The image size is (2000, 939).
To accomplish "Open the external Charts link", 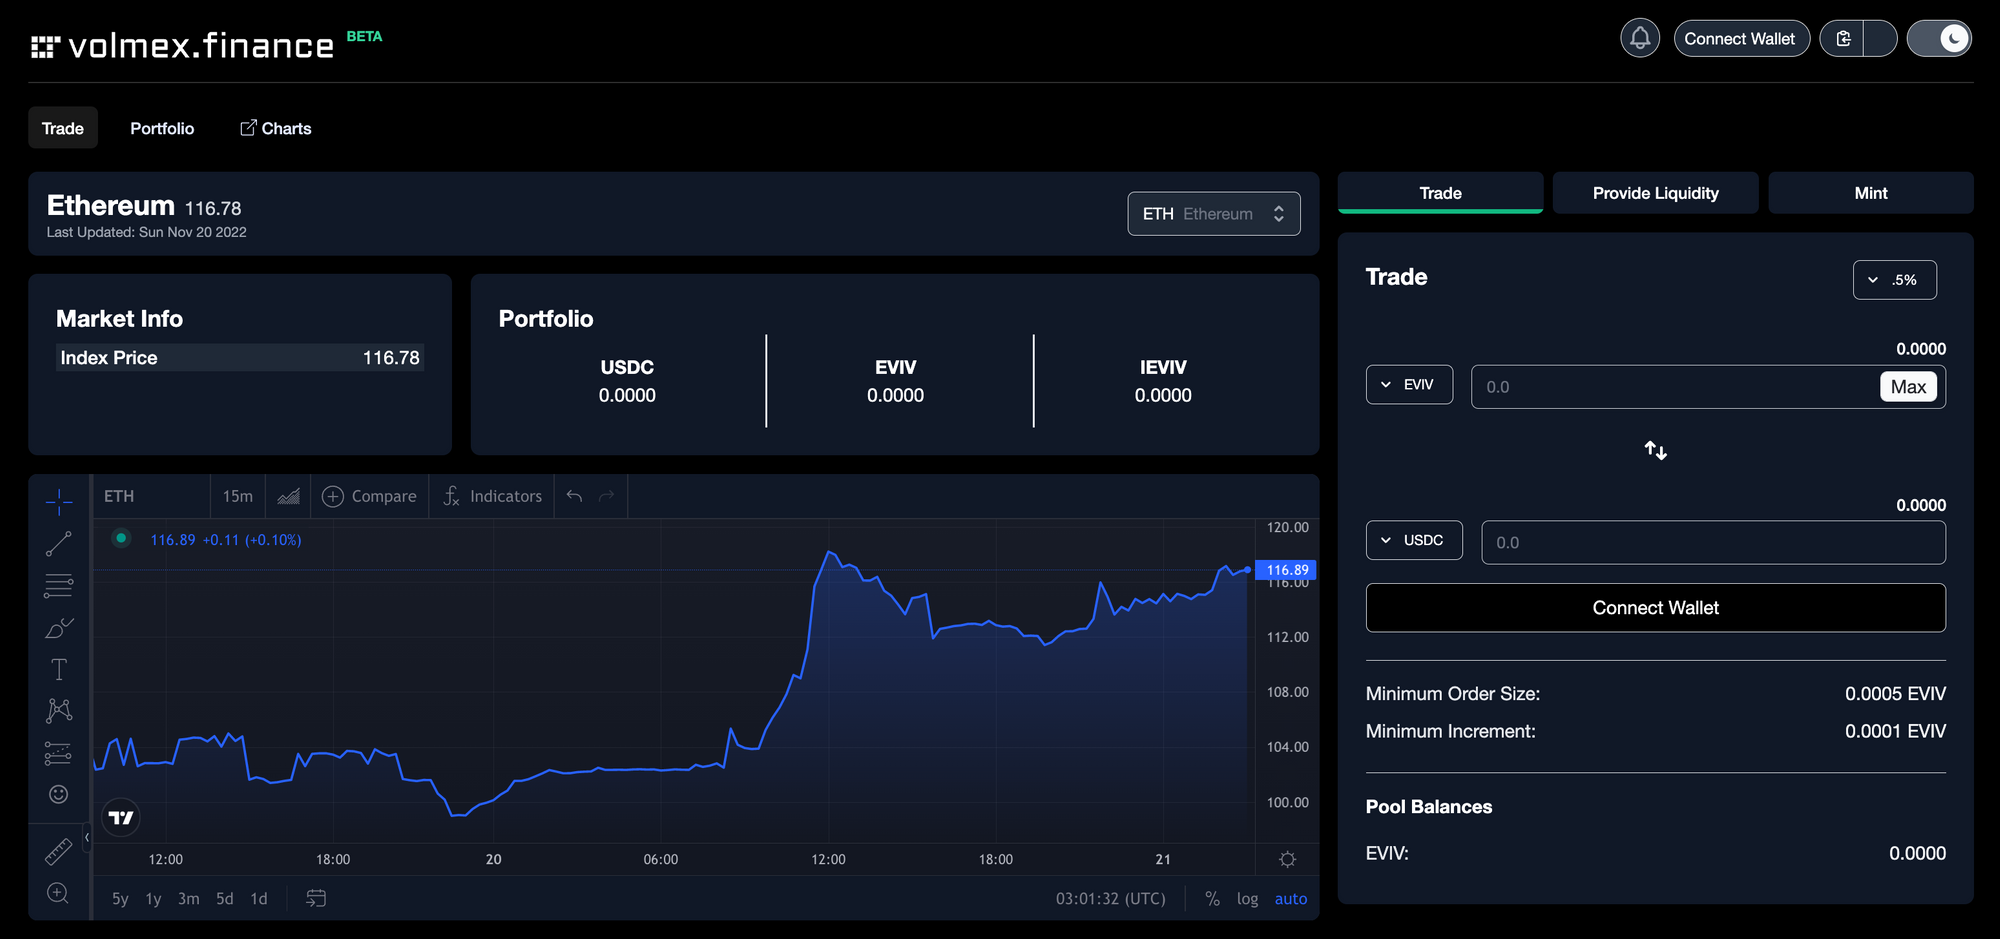I will point(276,128).
